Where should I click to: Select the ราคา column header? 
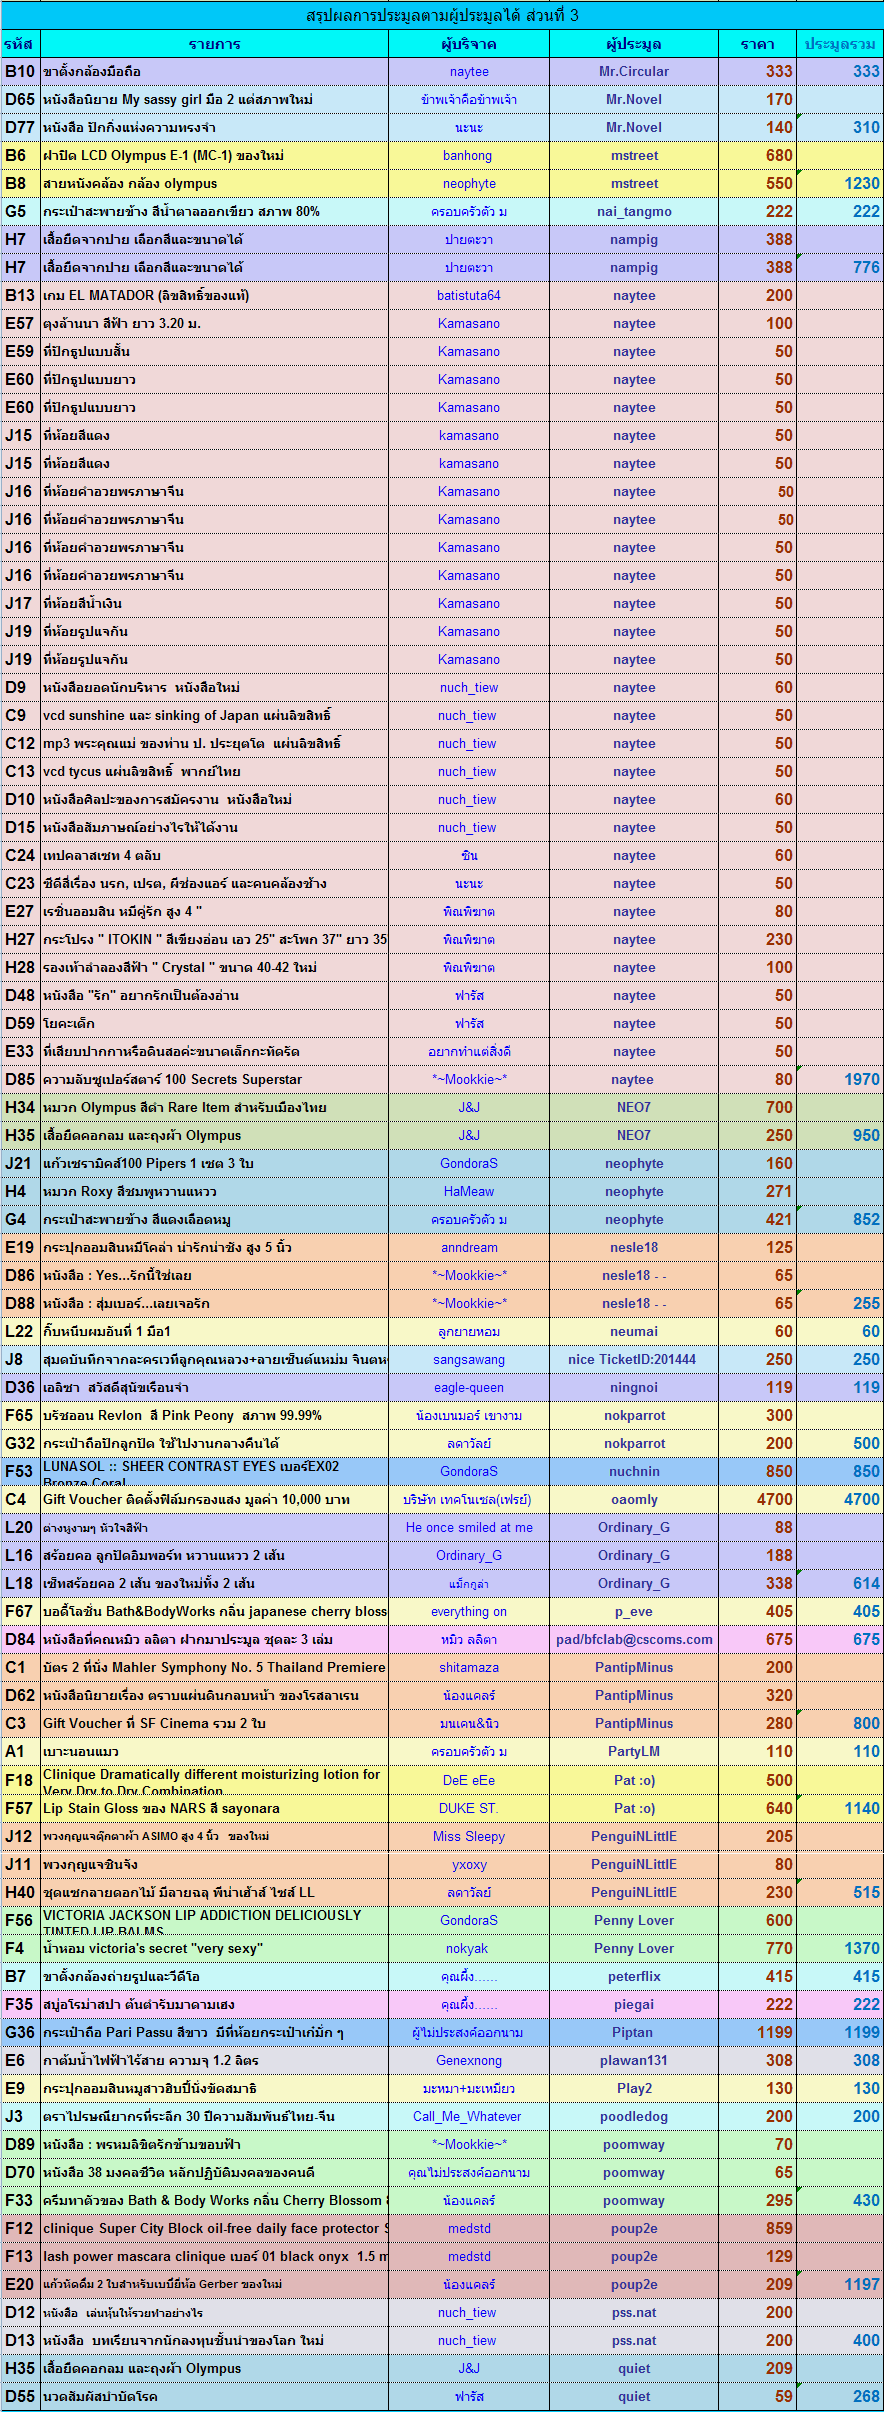[757, 44]
